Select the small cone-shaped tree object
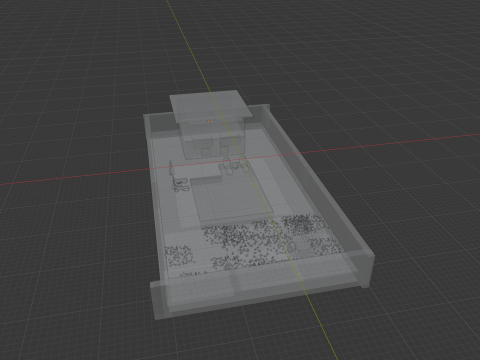 point(171,168)
